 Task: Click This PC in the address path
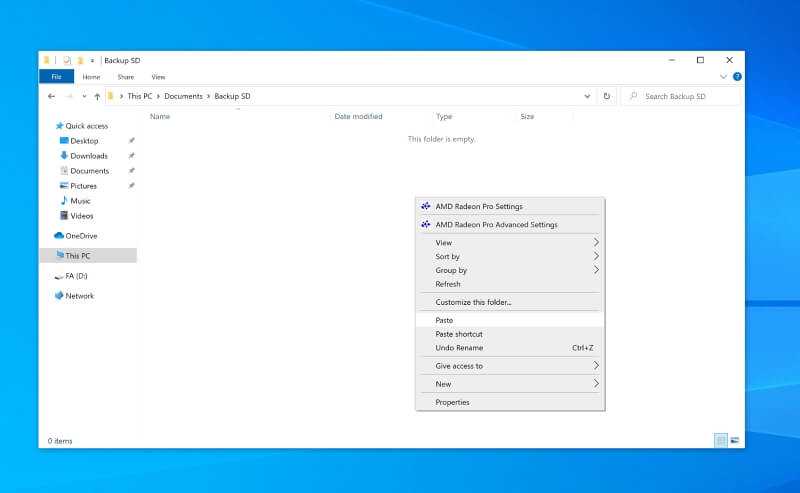pos(140,96)
